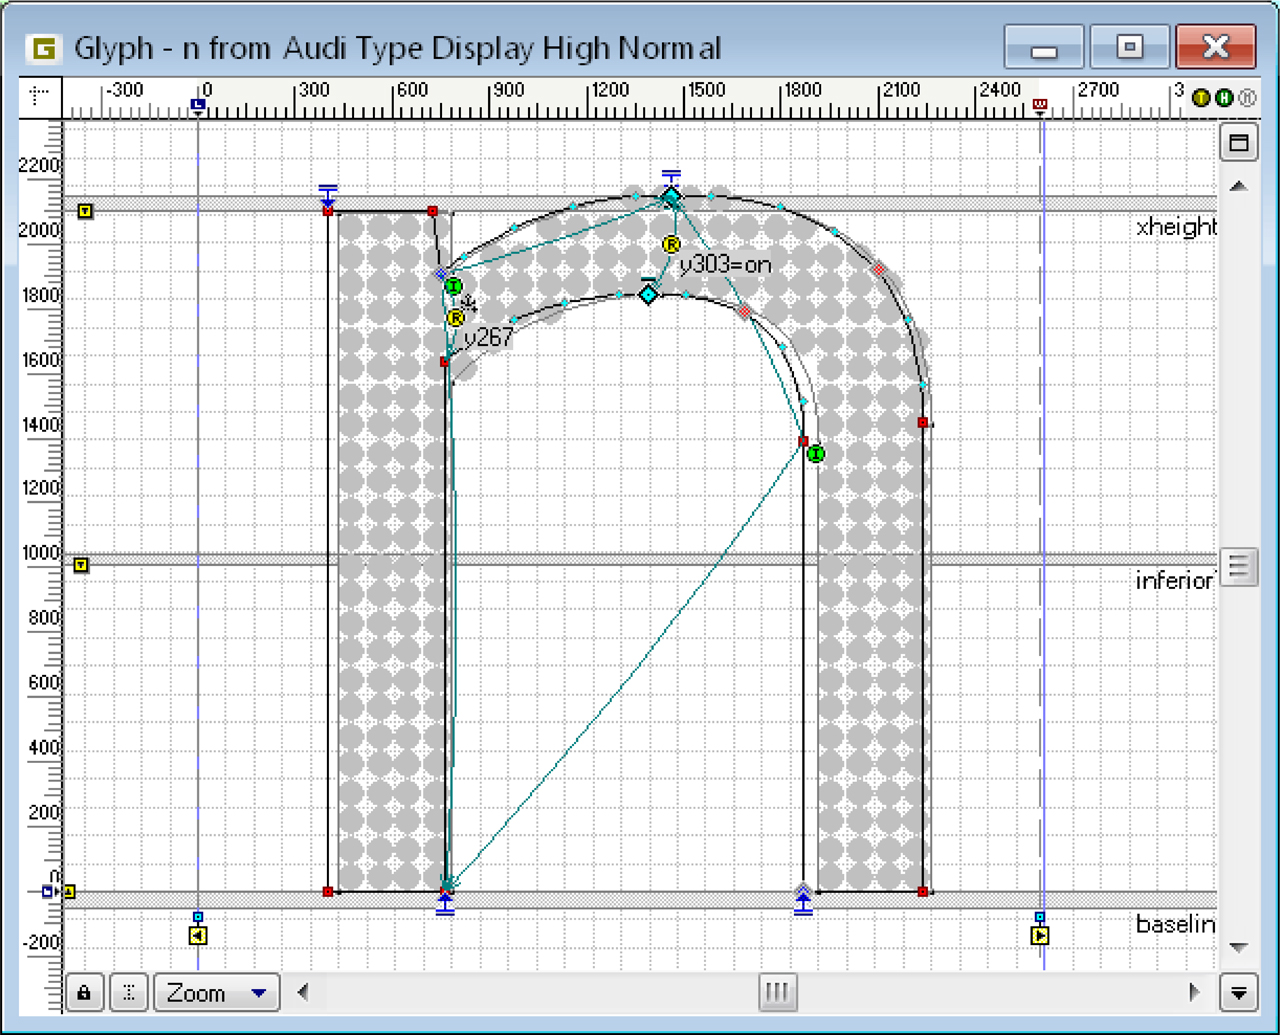Viewport: 1280px width, 1035px height.
Task: Click the vertical scrollbar thumb grip
Action: pos(1238,567)
